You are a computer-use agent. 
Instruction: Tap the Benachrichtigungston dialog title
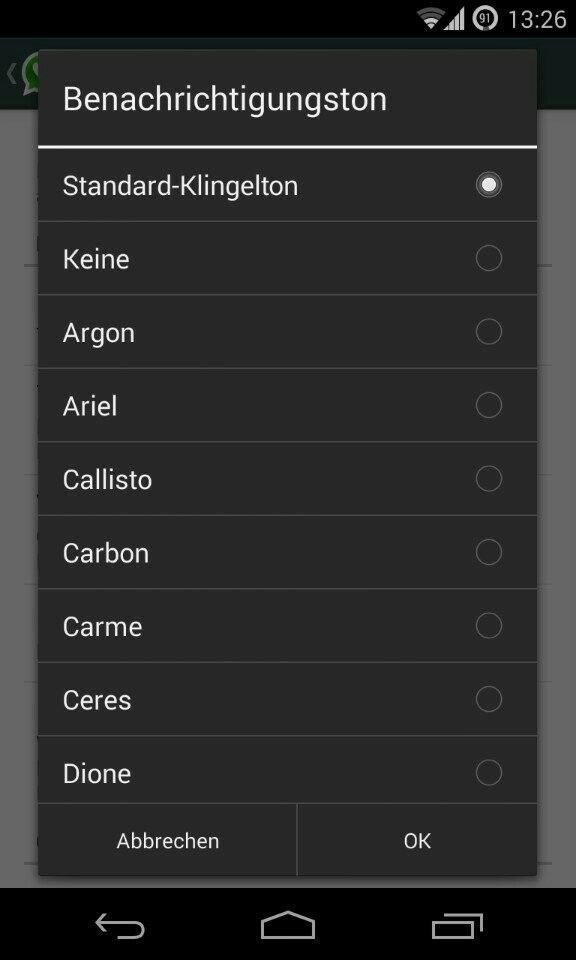click(x=225, y=99)
